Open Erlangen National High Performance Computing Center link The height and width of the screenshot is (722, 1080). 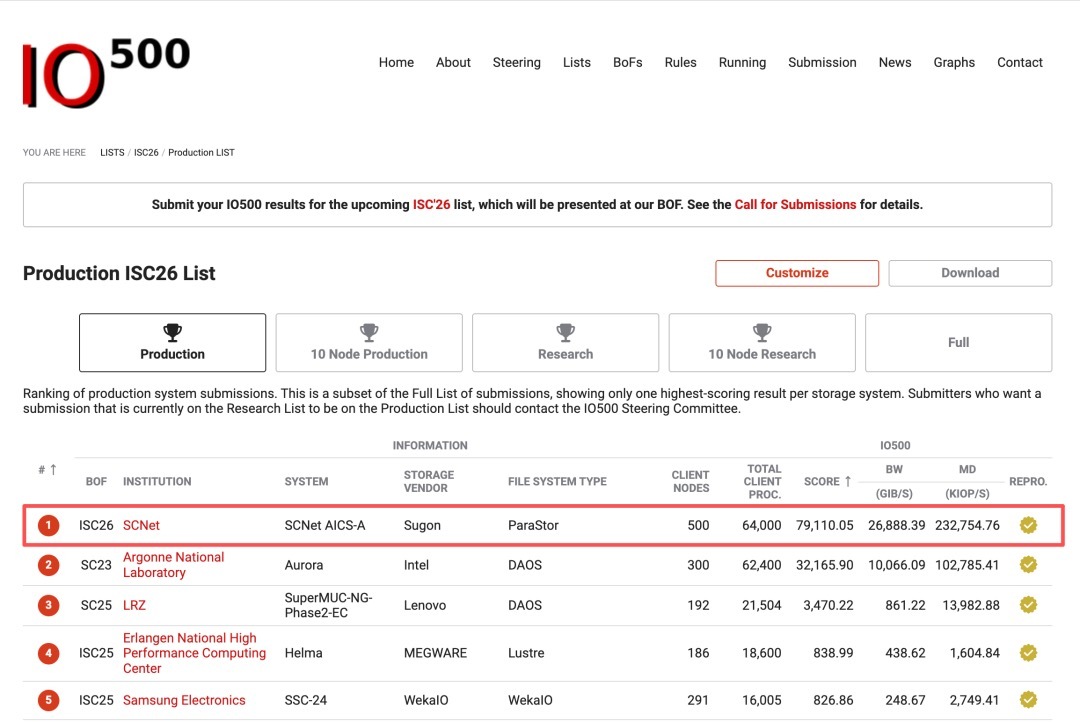[x=194, y=653]
